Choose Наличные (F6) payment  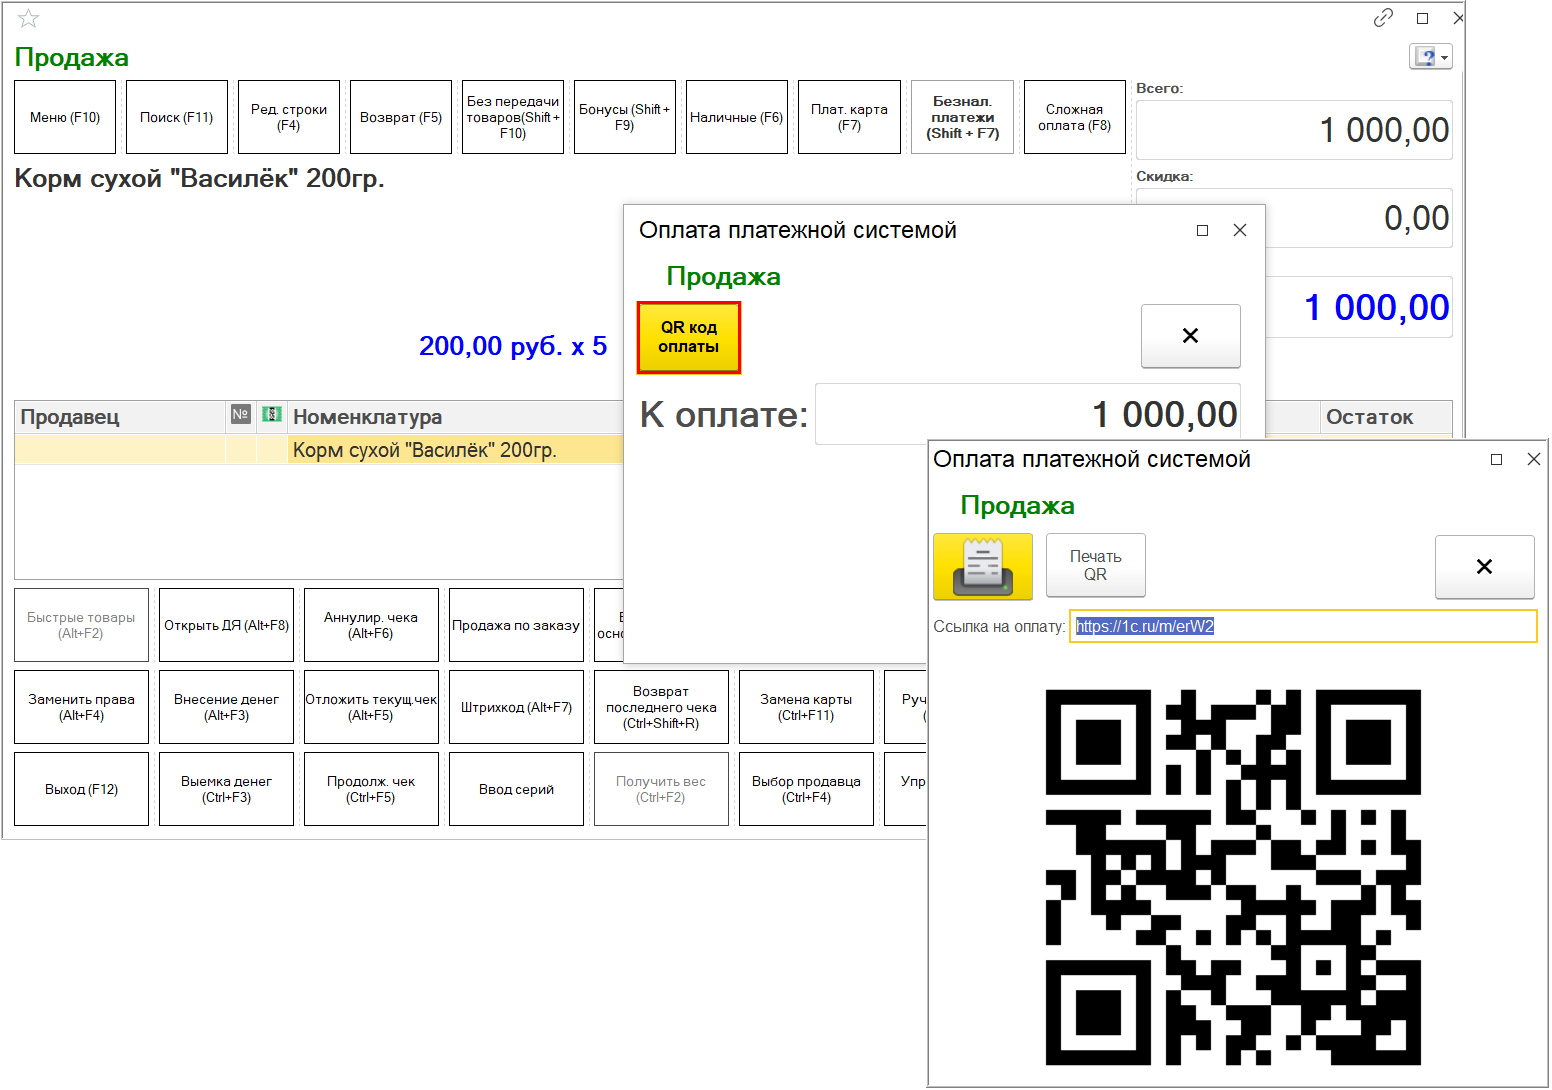[736, 117]
